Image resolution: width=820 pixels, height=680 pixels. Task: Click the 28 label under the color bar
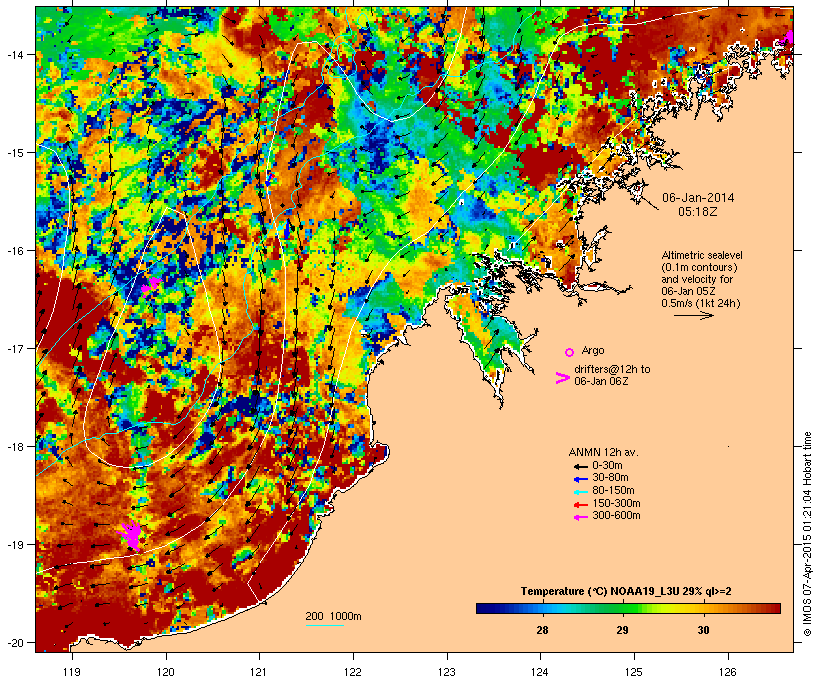542,630
